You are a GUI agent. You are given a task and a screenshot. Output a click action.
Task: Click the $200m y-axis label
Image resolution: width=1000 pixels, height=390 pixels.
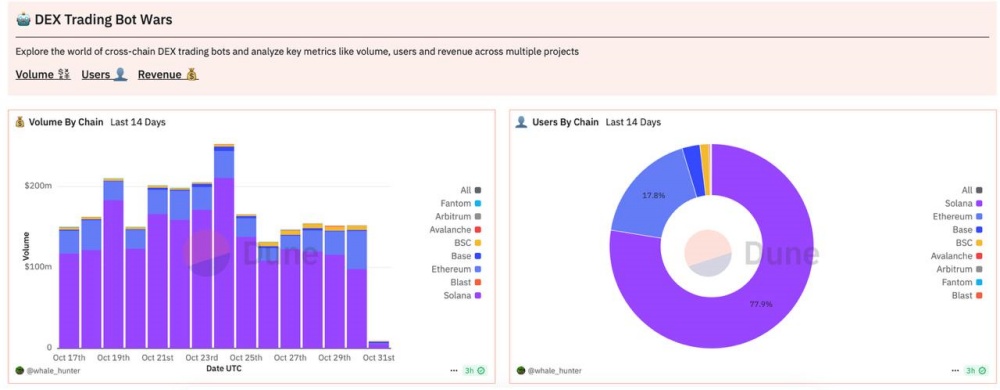[38, 186]
